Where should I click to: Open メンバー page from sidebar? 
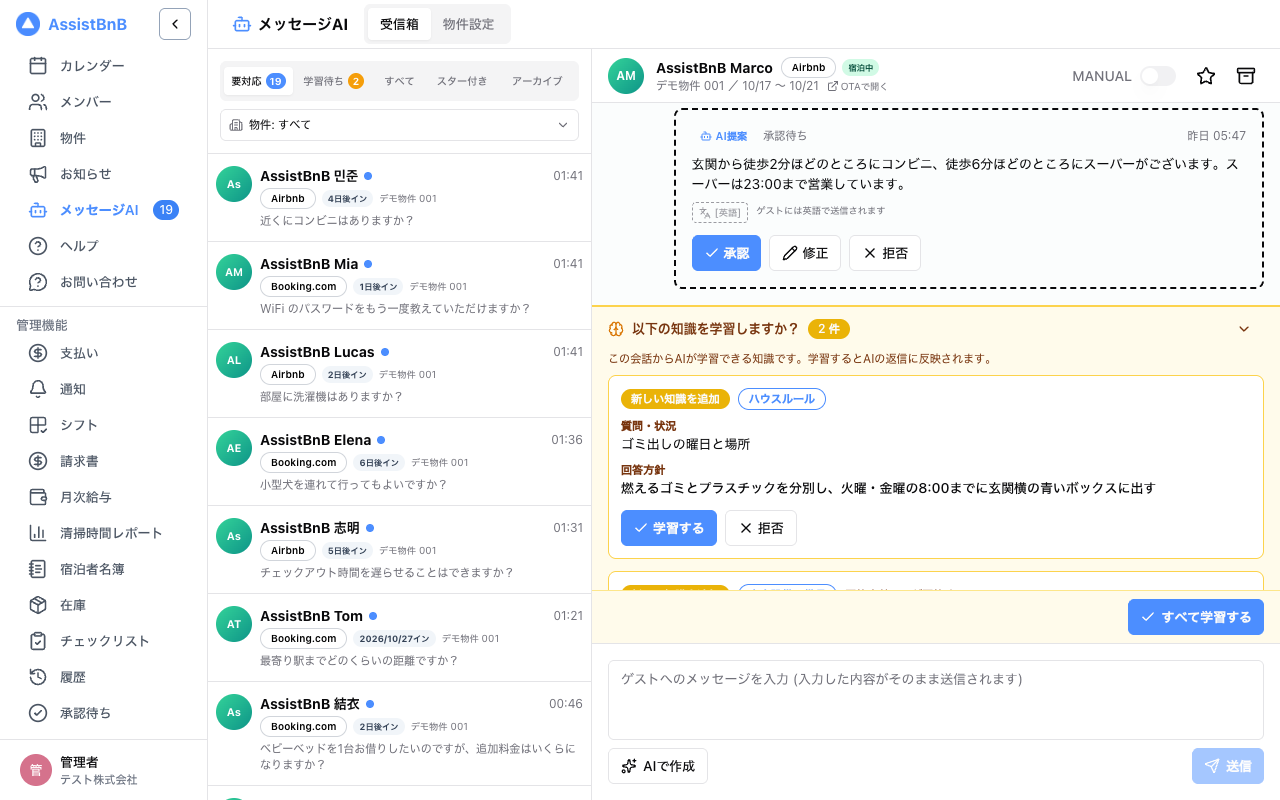[104, 102]
